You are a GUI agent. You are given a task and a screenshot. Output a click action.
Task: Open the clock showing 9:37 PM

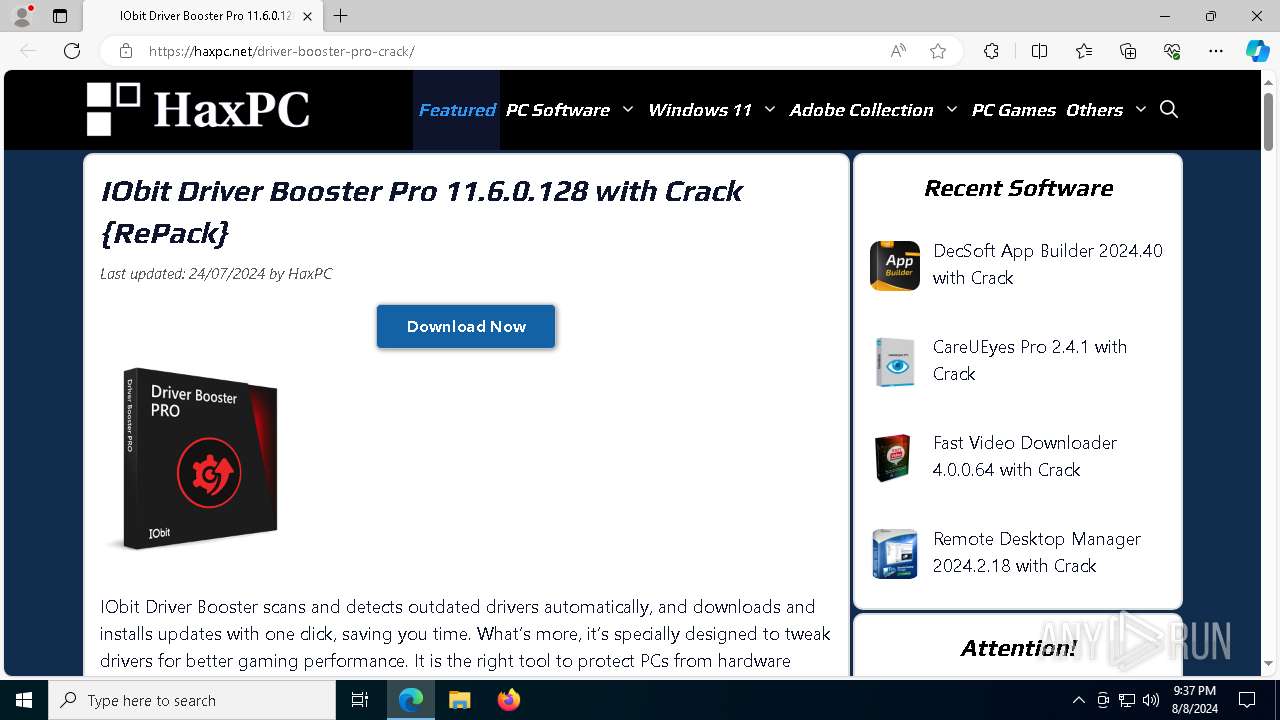pos(1194,700)
